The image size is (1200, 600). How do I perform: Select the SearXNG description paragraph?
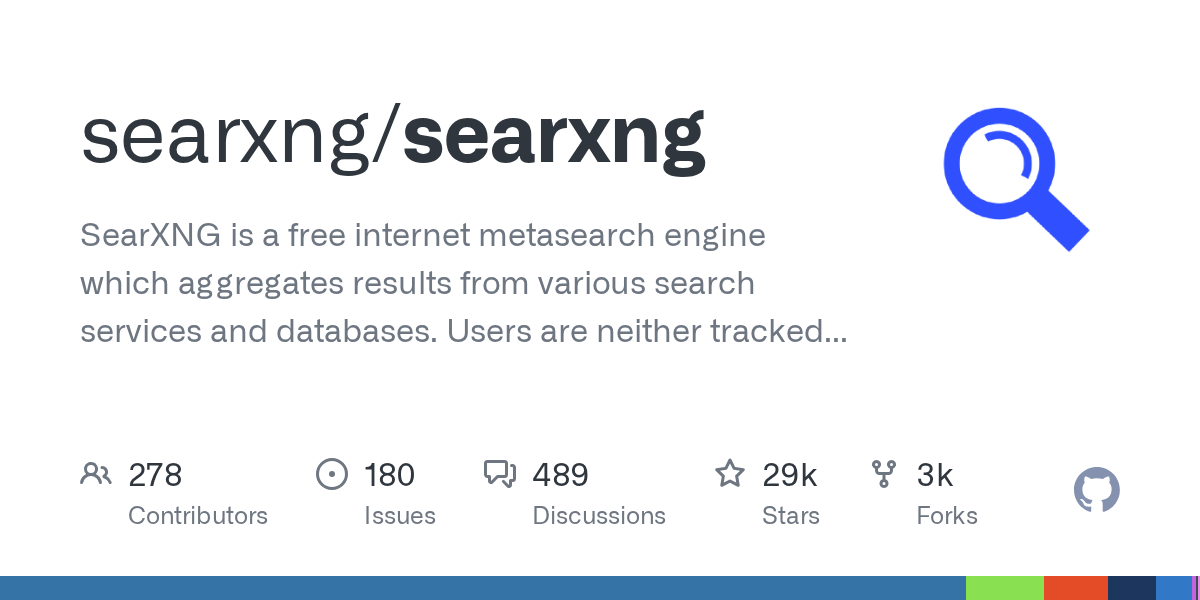tap(462, 284)
